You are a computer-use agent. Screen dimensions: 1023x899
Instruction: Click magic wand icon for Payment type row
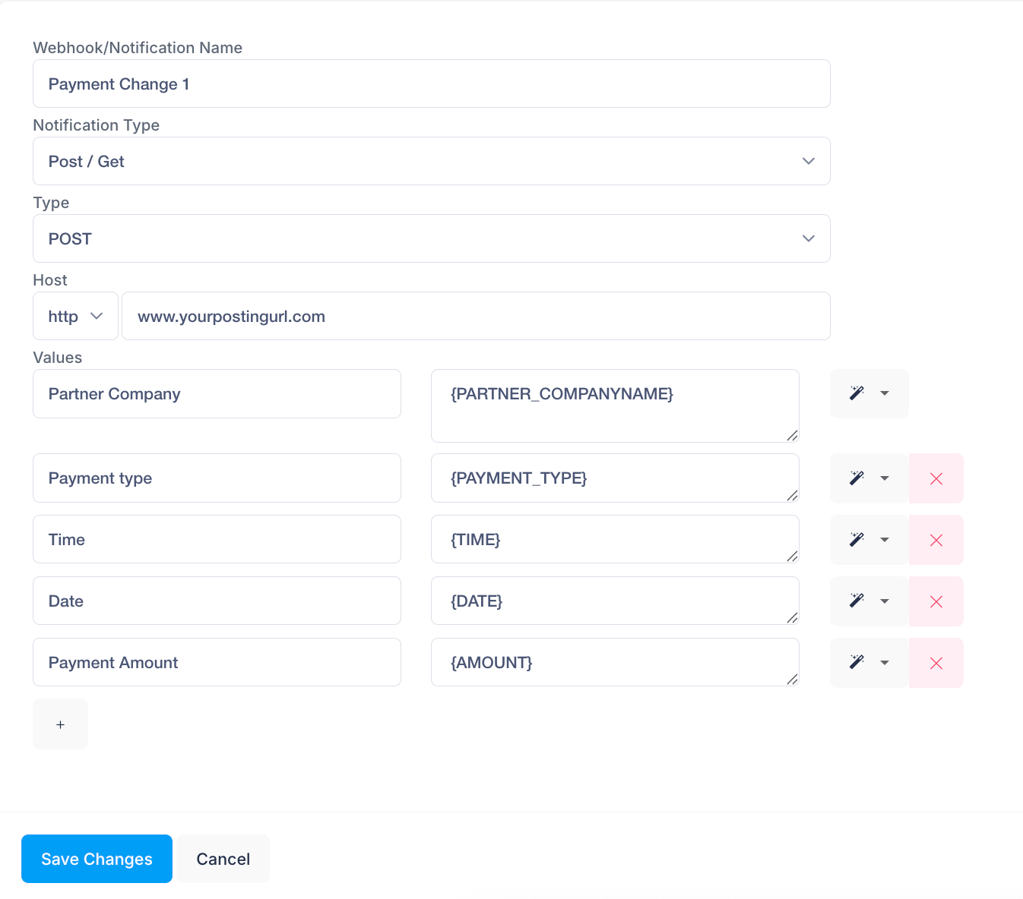point(857,478)
